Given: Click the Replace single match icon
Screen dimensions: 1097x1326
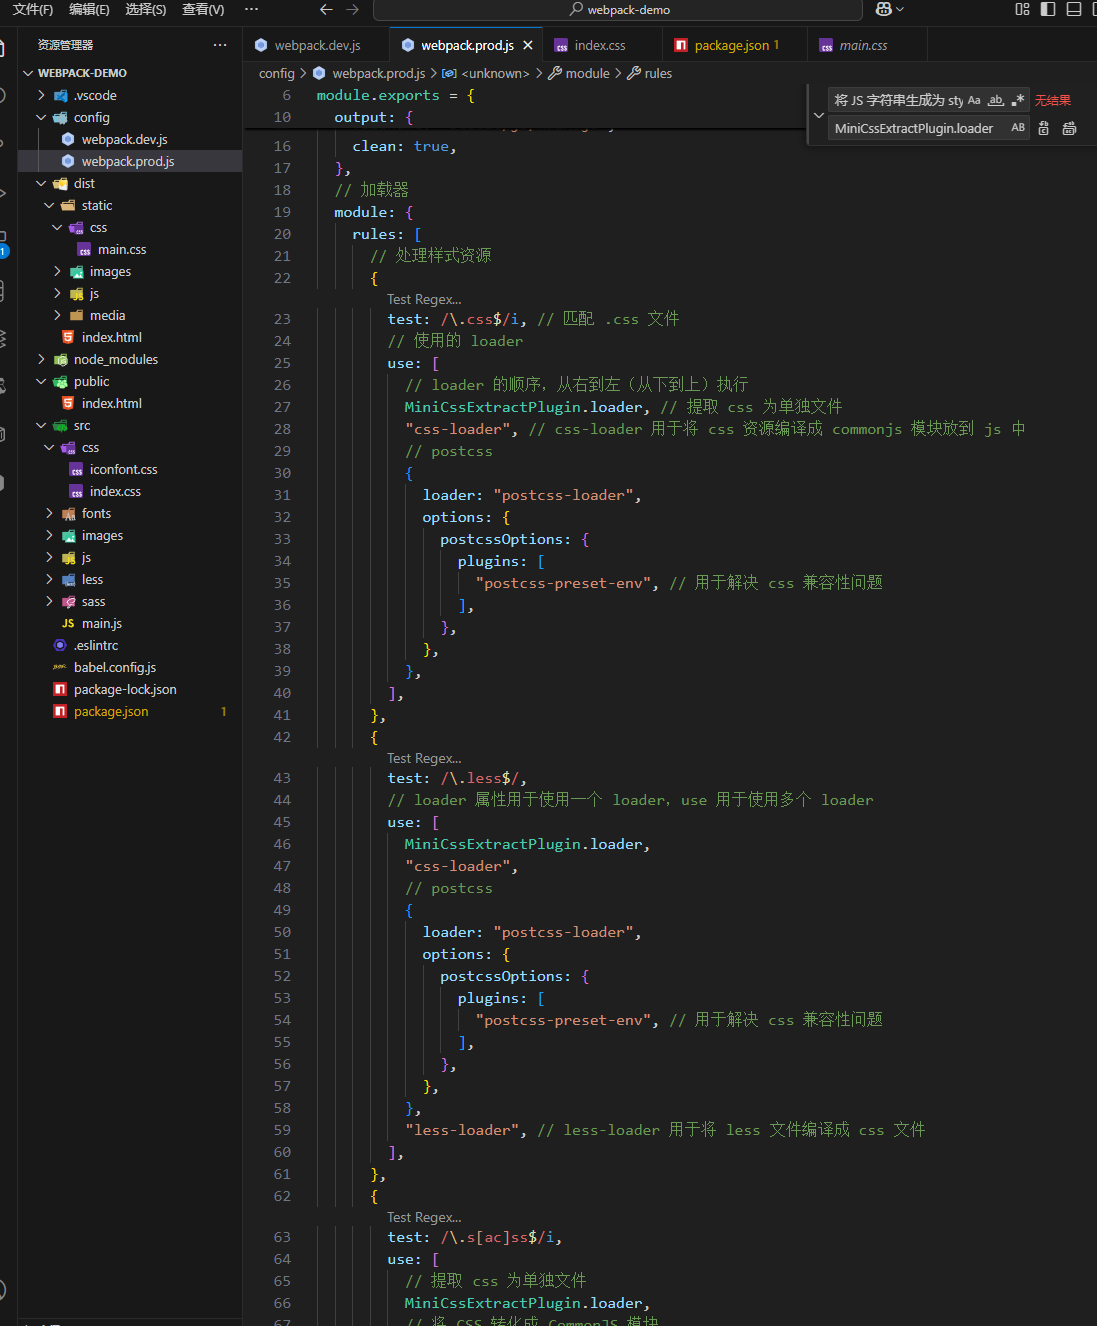Looking at the screenshot, I should (x=1044, y=128).
